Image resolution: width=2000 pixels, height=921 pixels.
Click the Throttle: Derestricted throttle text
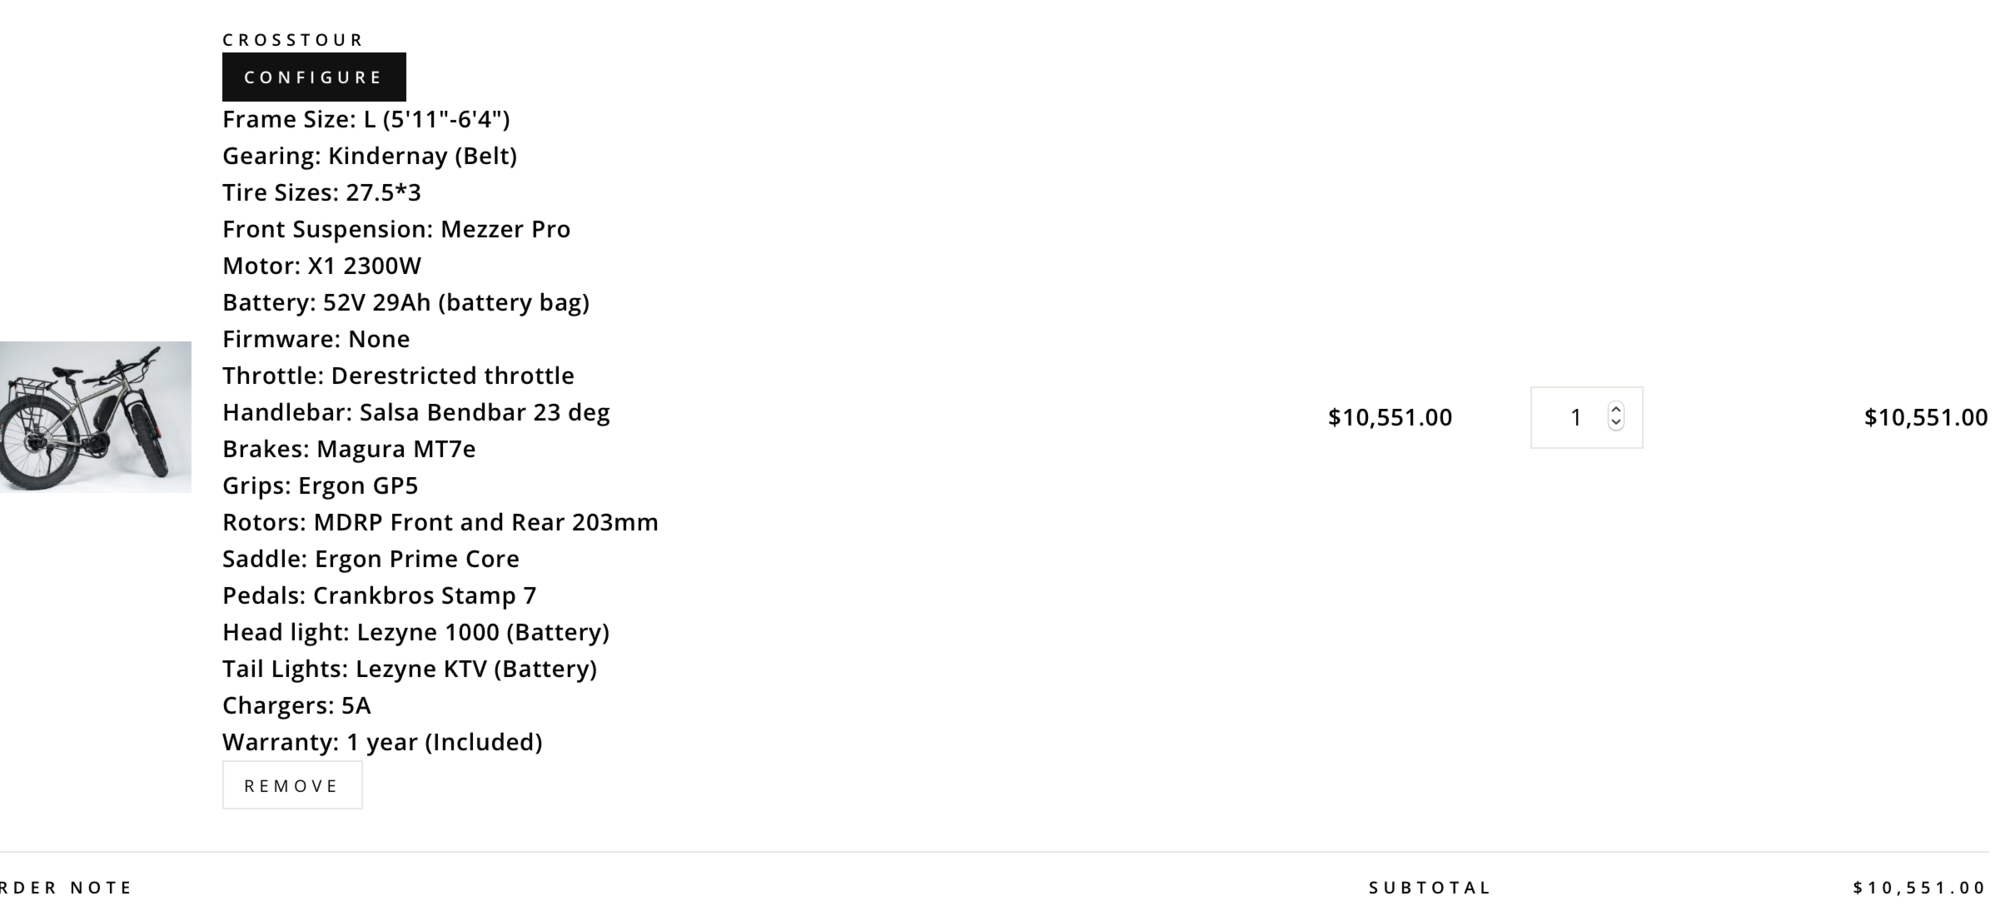[398, 376]
